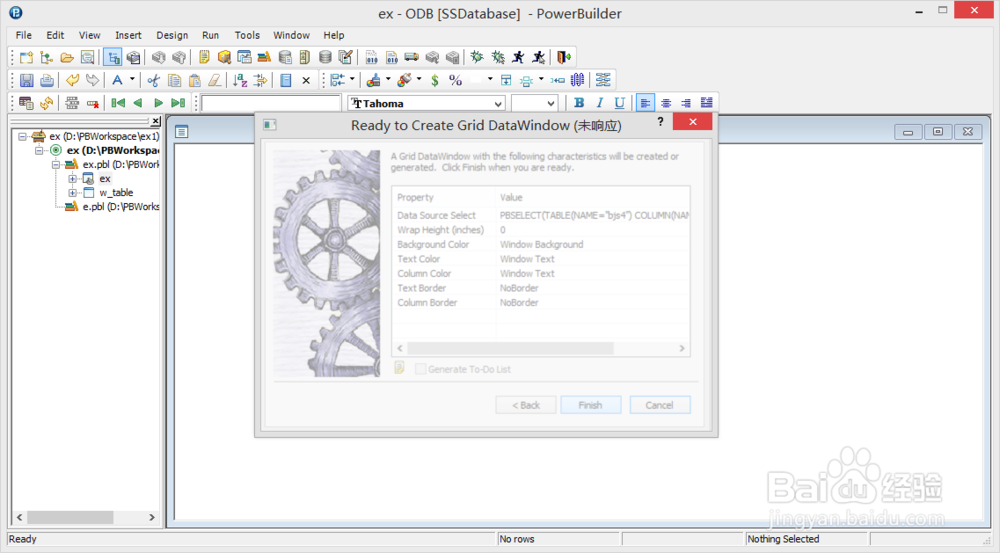The image size is (1000, 553).
Task: Click the Clear eraser icon
Action: pos(215,80)
